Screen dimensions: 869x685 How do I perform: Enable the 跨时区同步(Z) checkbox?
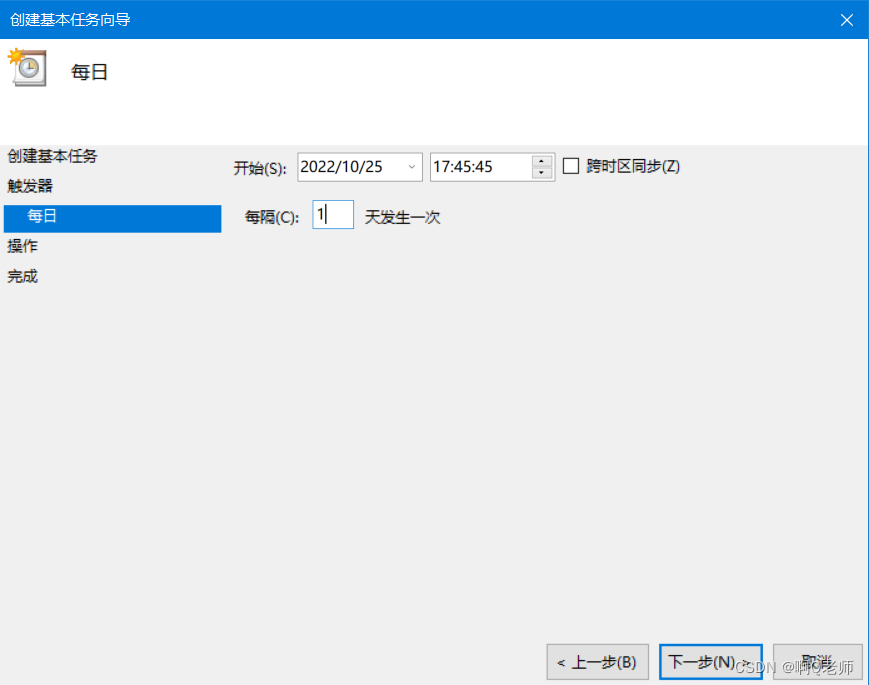pos(571,166)
